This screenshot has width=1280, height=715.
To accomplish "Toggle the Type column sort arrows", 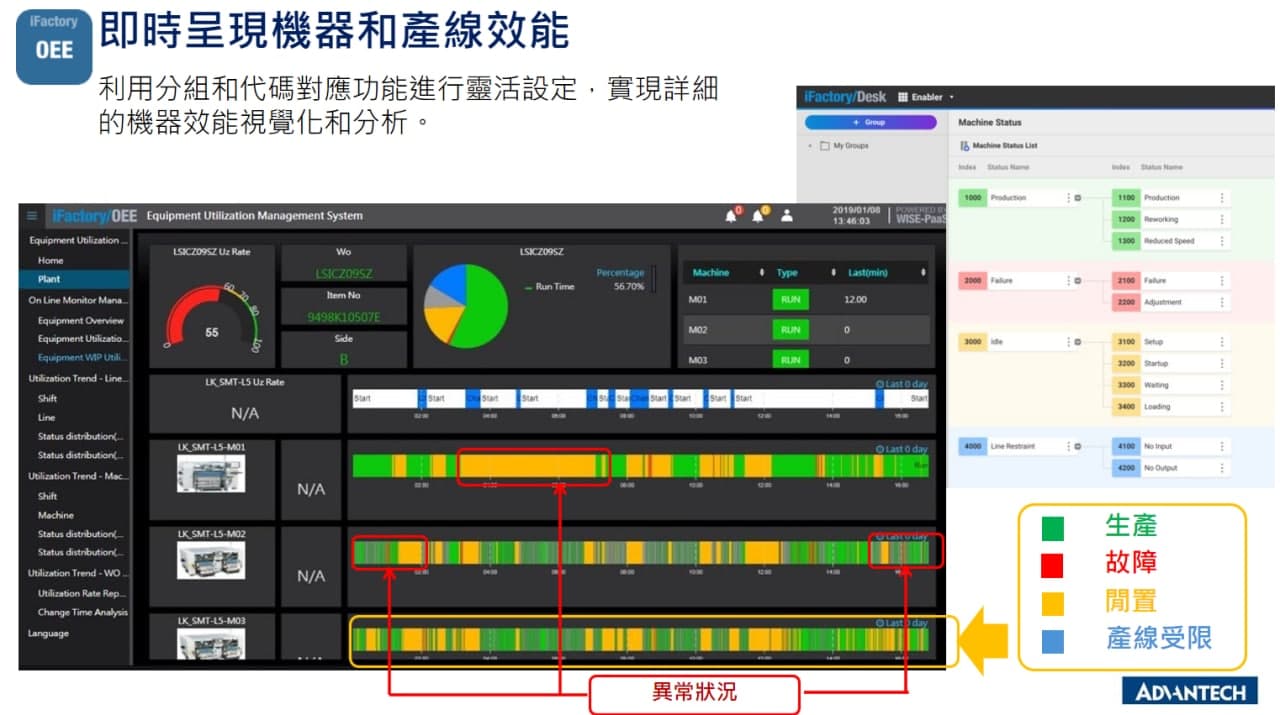I will (834, 273).
